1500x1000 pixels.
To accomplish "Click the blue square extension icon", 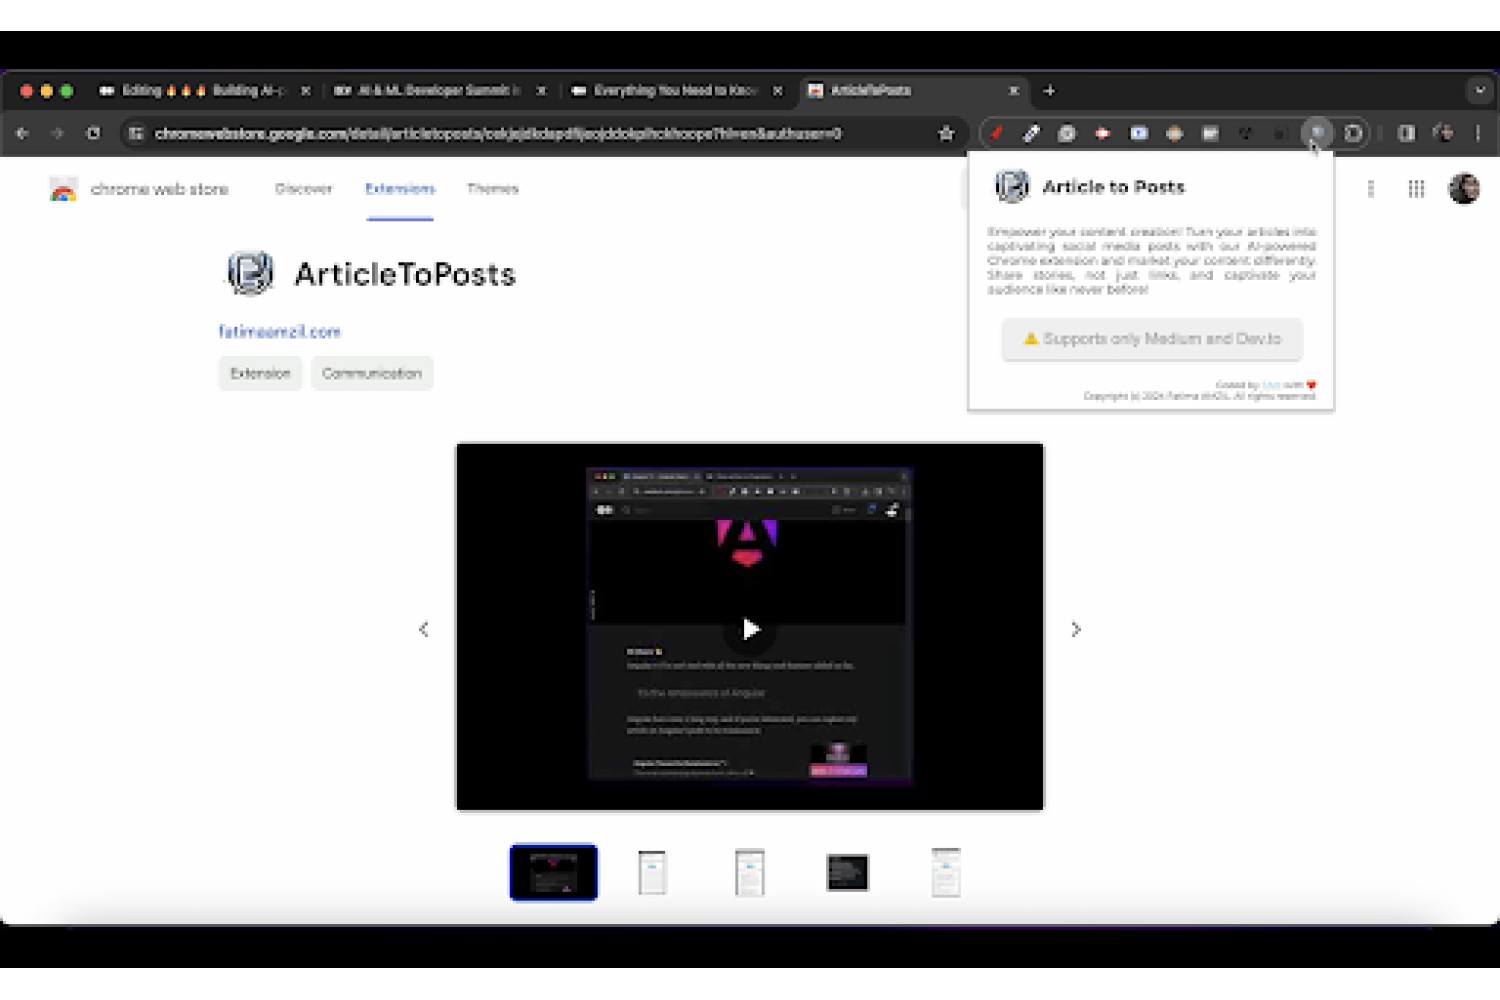I will (x=1139, y=133).
